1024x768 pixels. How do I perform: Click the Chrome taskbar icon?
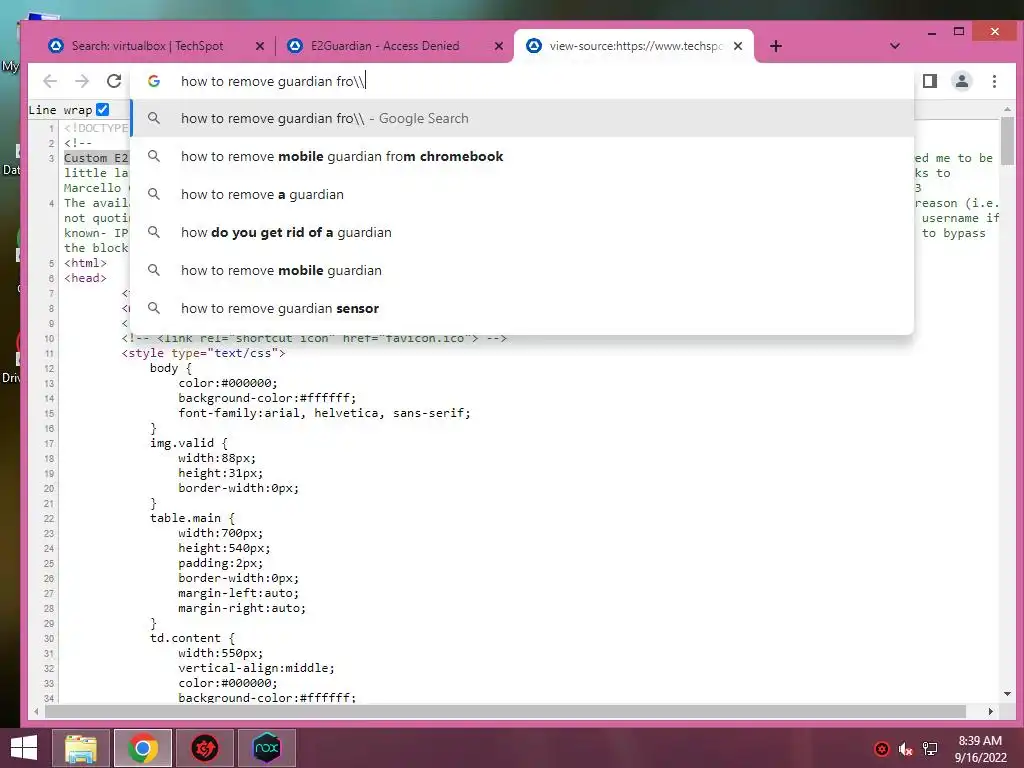(142, 748)
